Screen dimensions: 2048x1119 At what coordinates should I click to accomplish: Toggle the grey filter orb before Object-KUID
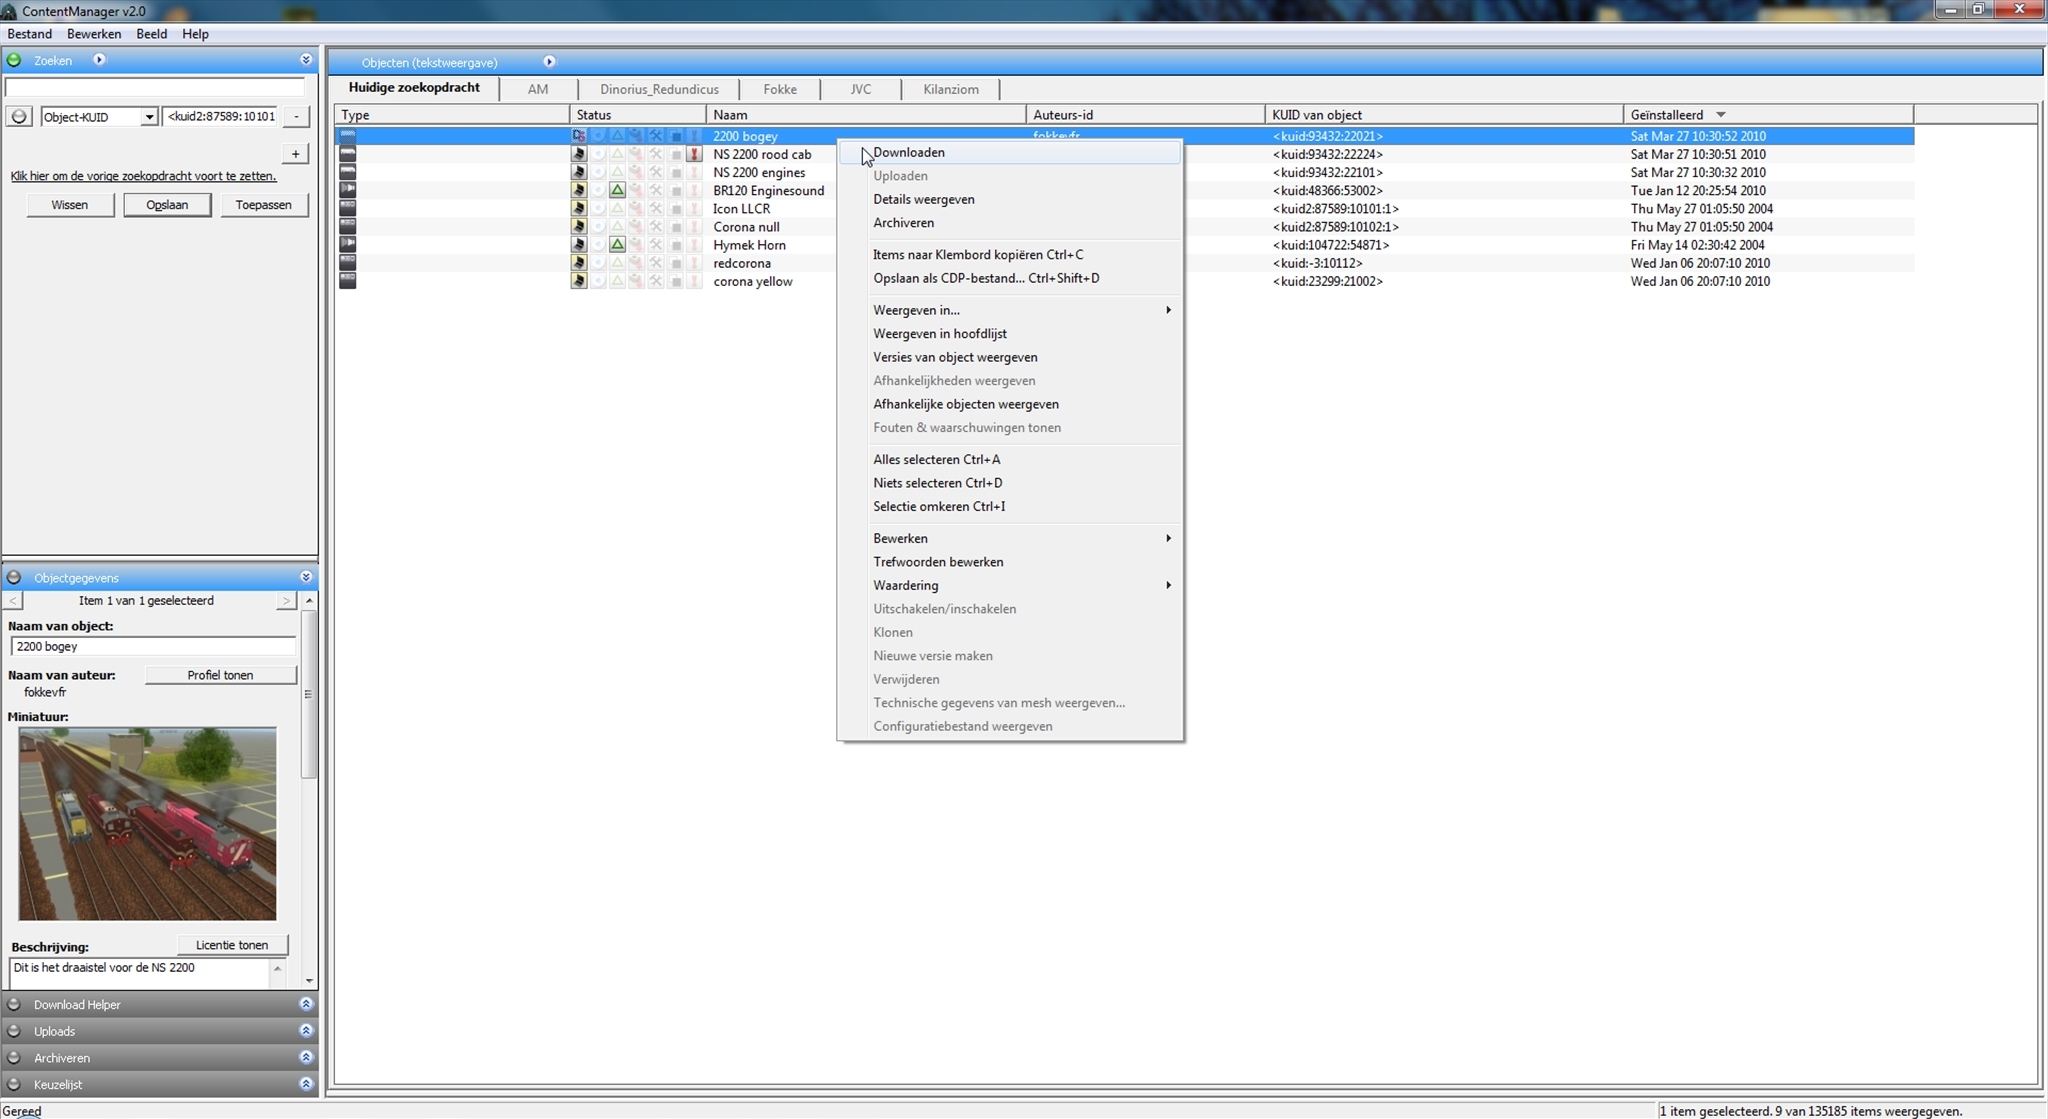click(19, 117)
